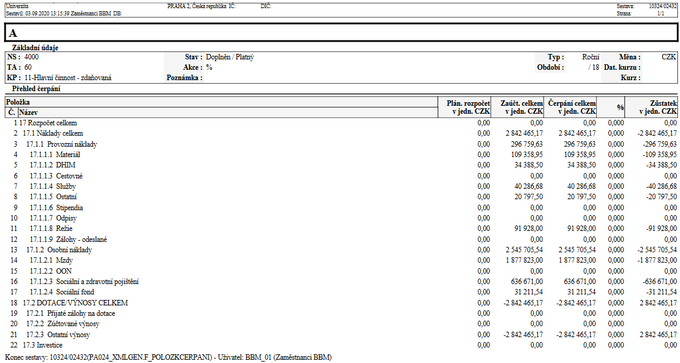Select row '17.1 Náklady celkem'

pyautogui.click(x=341, y=134)
